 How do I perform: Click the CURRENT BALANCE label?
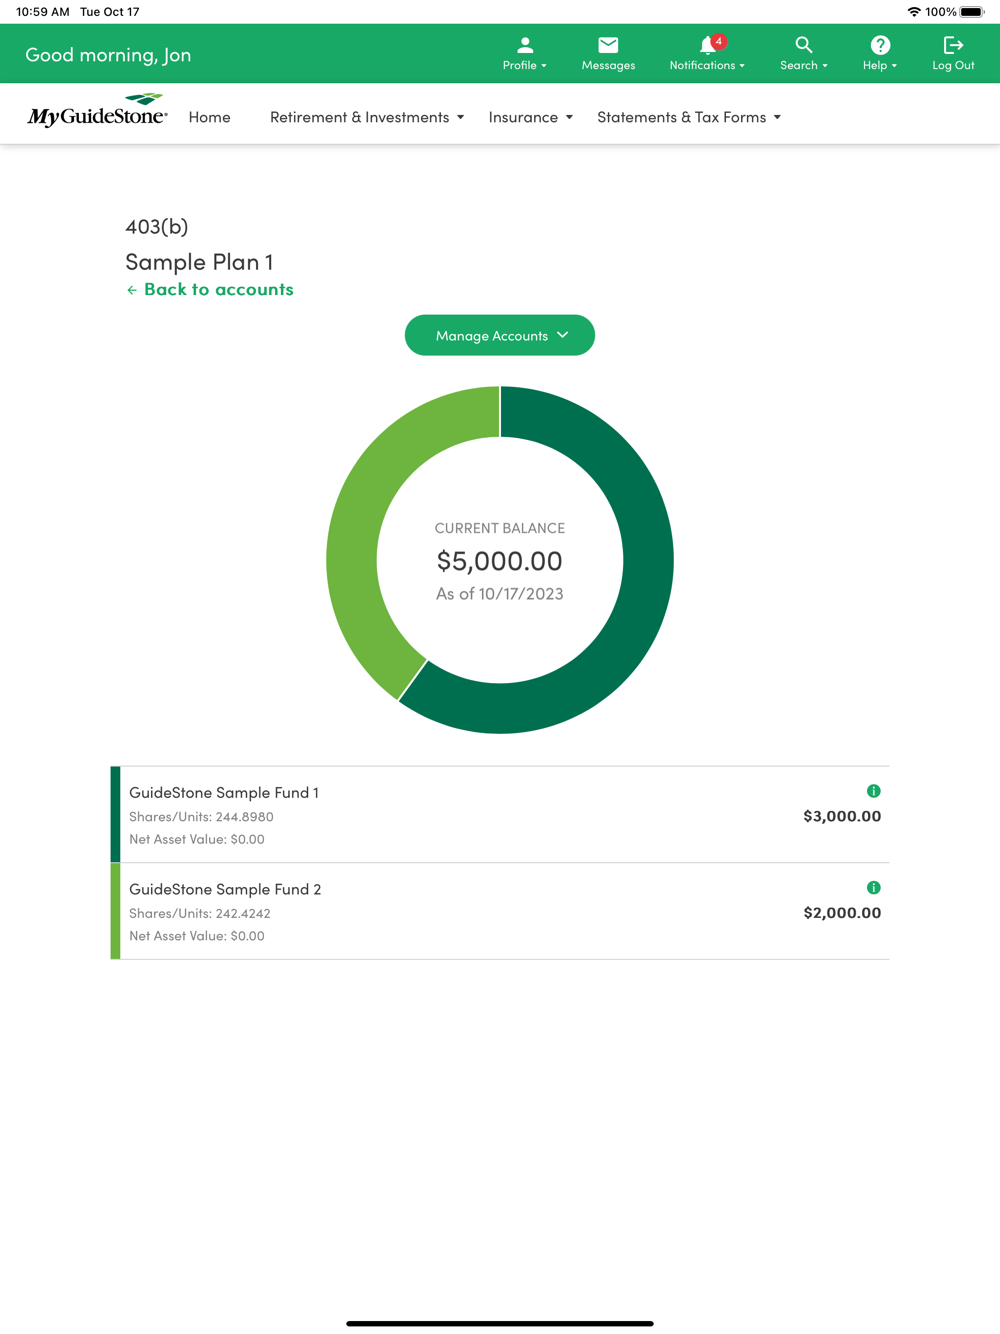point(500,528)
